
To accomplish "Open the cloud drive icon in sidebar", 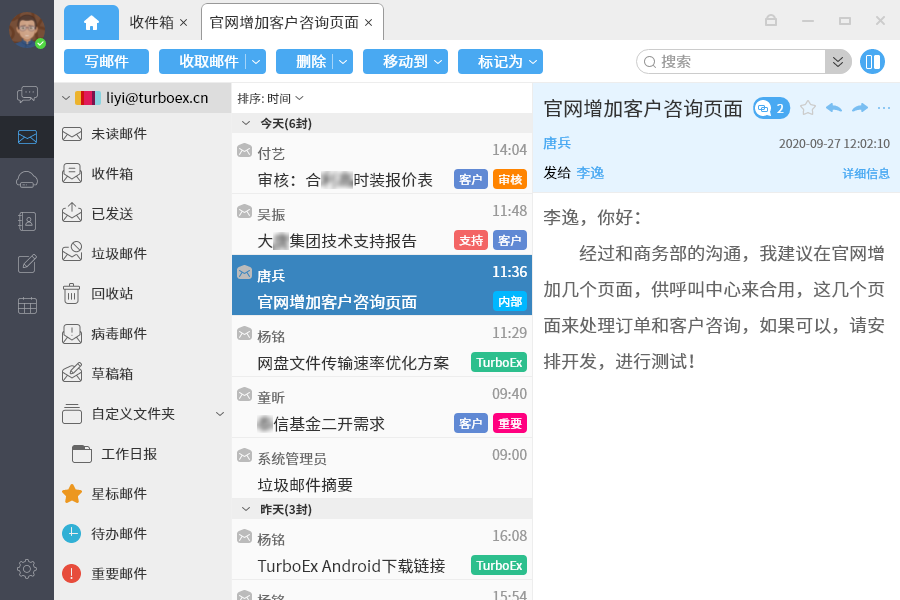I will 27,180.
